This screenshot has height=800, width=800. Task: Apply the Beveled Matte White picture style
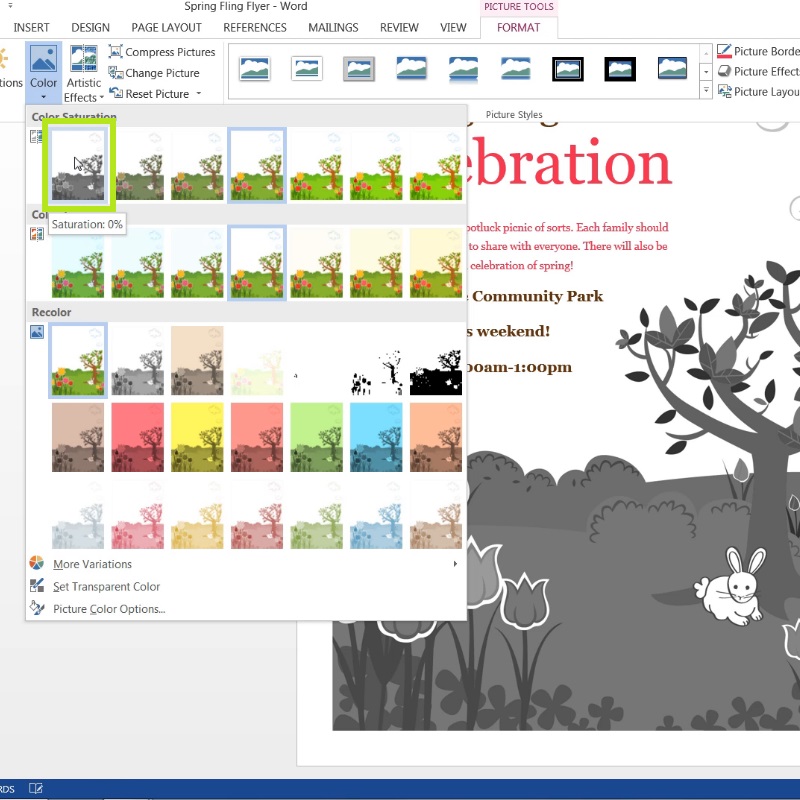[x=307, y=69]
